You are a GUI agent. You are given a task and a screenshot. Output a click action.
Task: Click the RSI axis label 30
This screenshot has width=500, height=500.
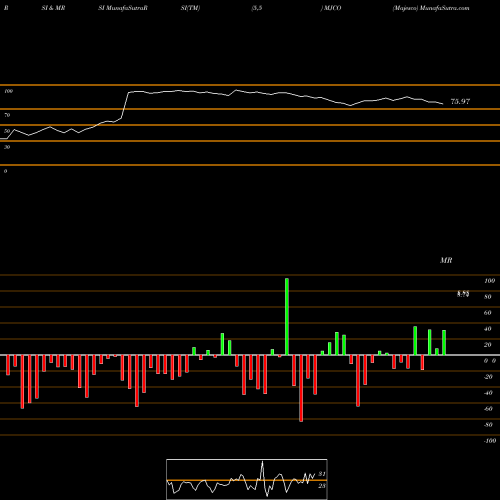pos(7,147)
